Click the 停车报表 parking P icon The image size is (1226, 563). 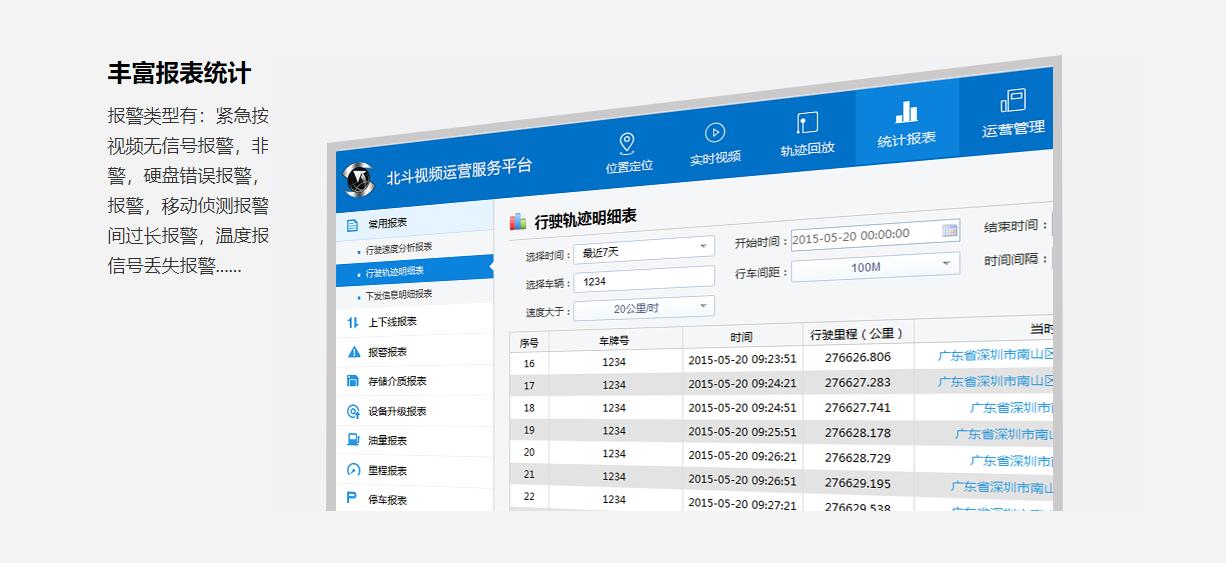352,499
